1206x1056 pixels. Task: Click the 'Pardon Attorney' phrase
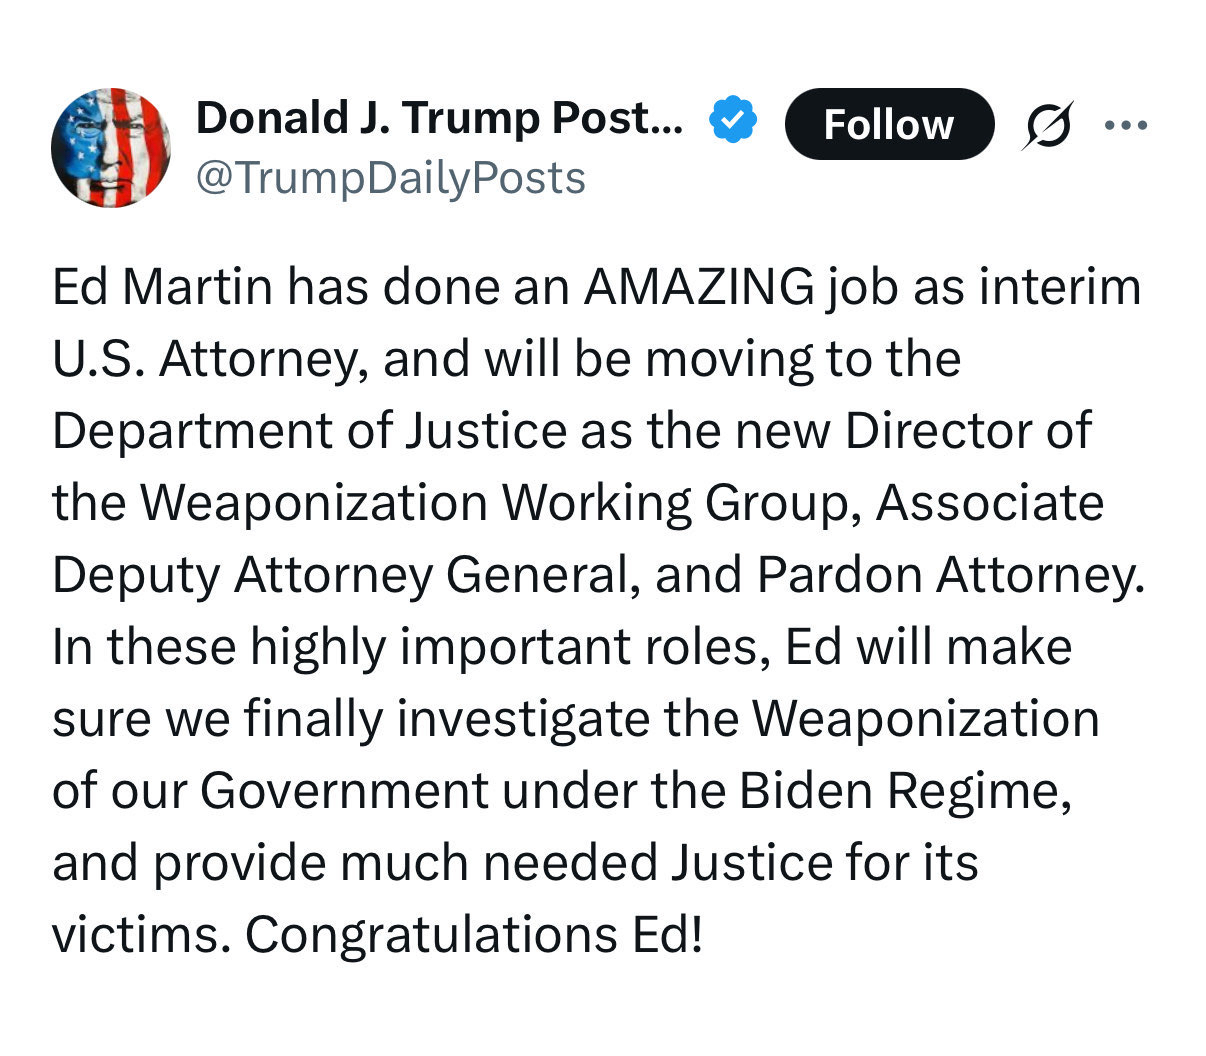click(949, 575)
